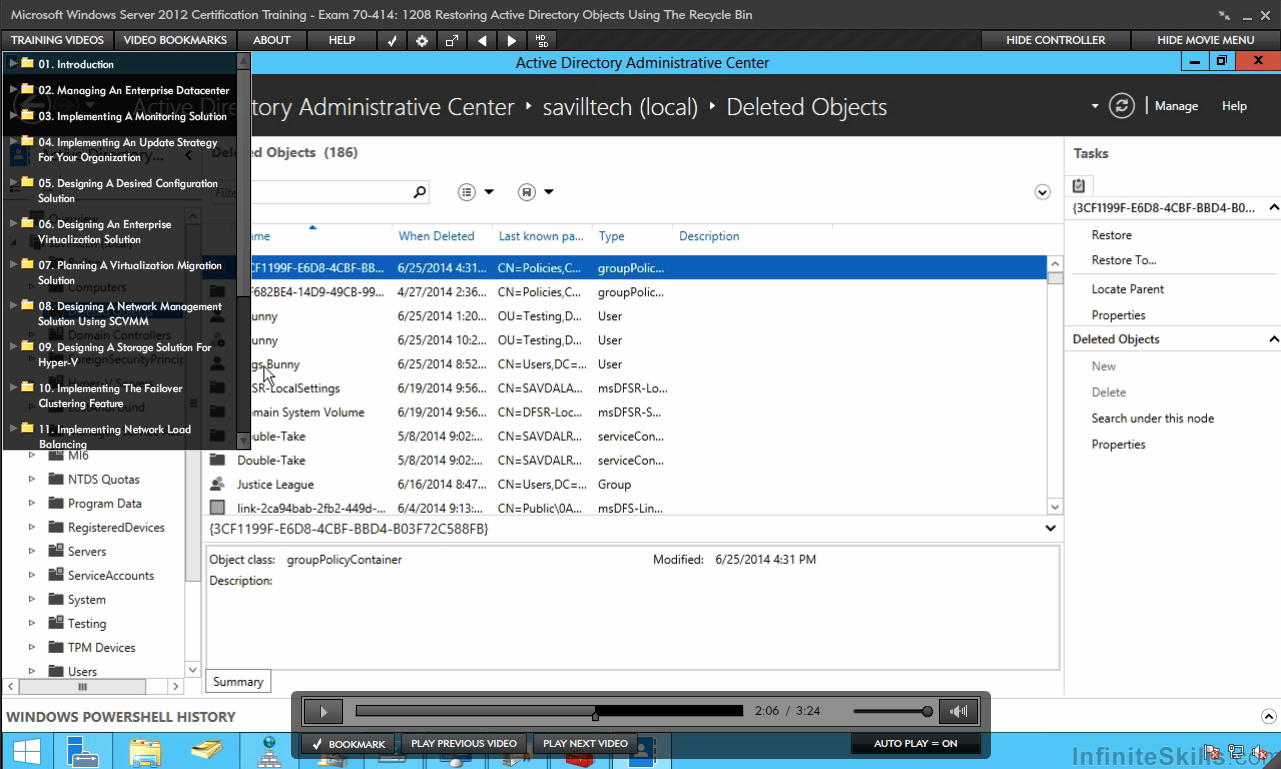1281x769 pixels.
Task: Click Hide Controller button
Action: pyautogui.click(x=1056, y=40)
